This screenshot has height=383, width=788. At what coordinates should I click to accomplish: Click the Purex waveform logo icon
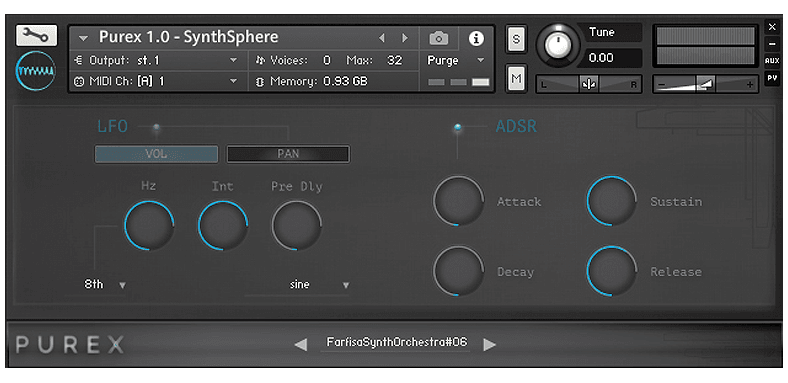click(x=35, y=71)
